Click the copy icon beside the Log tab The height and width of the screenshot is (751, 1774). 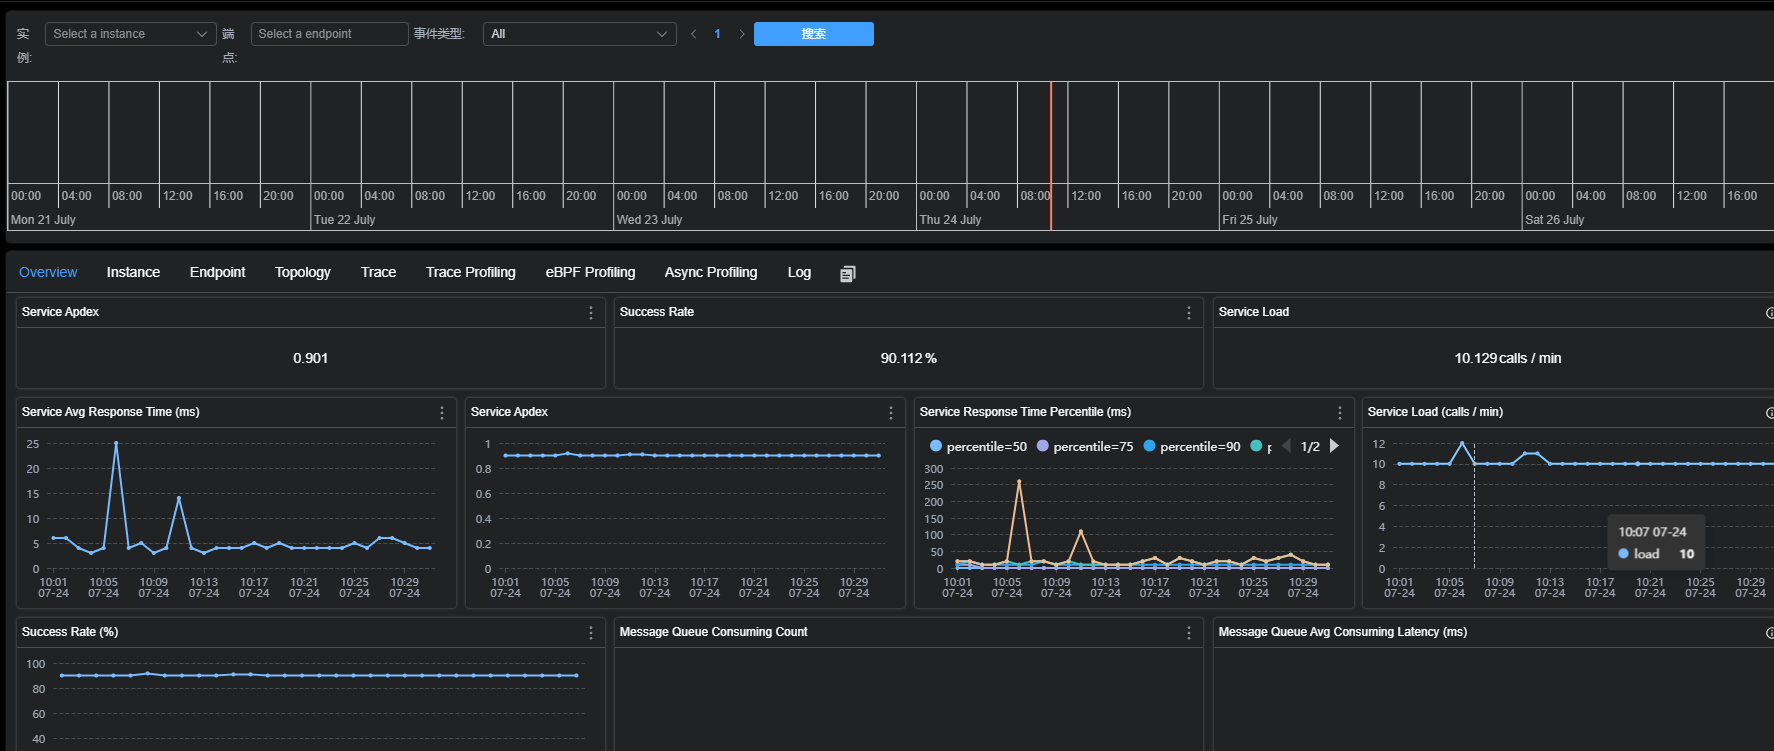[847, 274]
